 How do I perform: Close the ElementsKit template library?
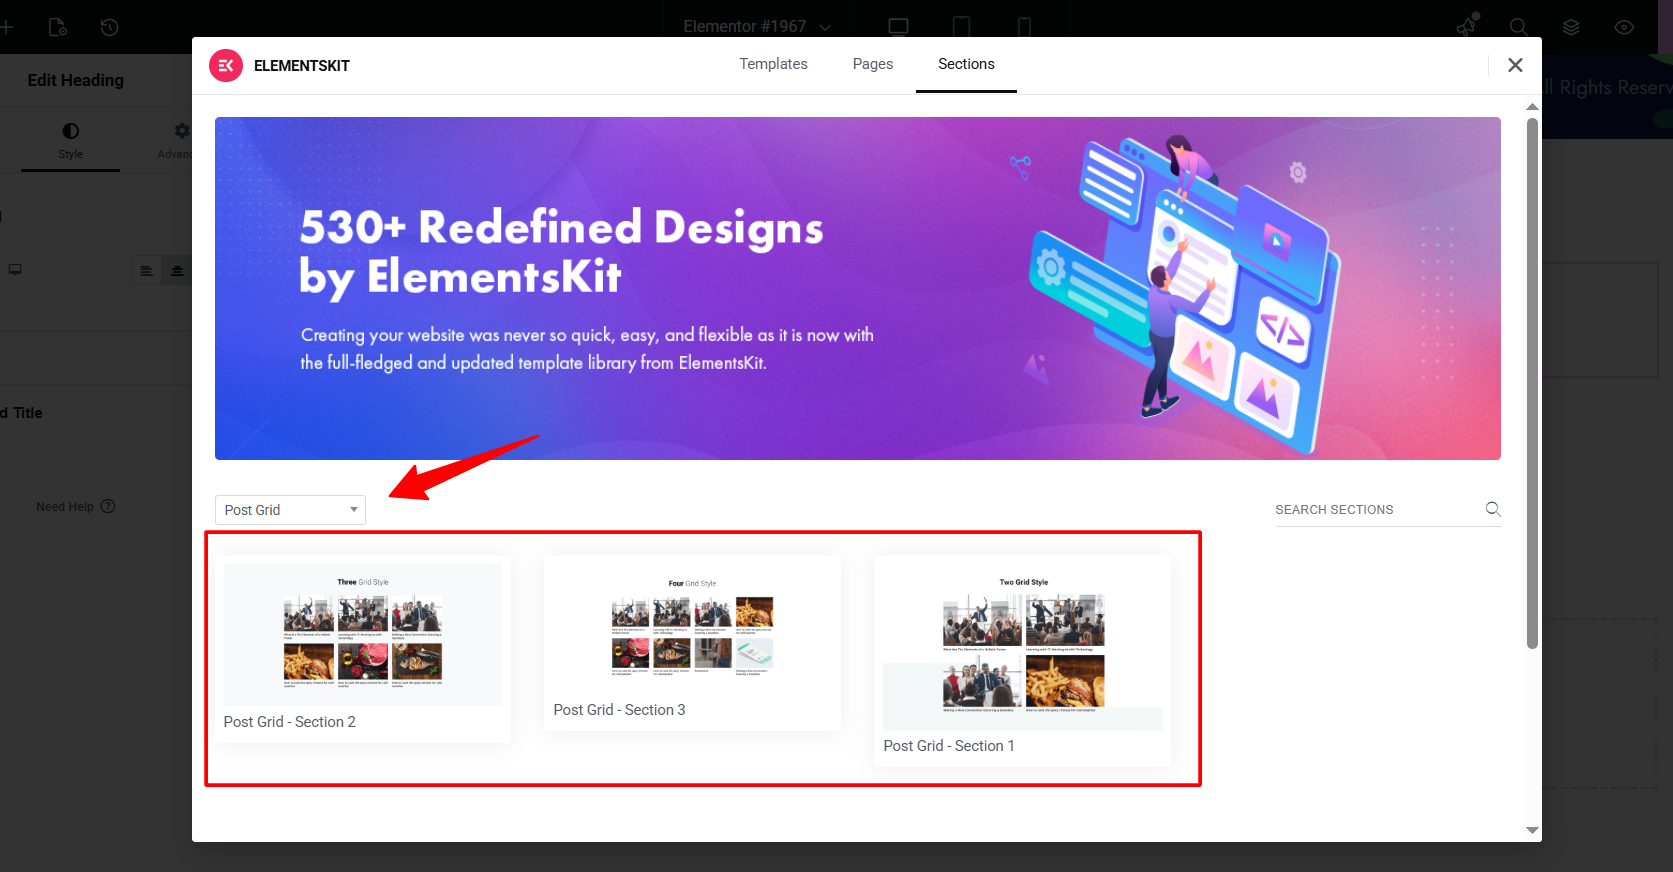point(1515,65)
